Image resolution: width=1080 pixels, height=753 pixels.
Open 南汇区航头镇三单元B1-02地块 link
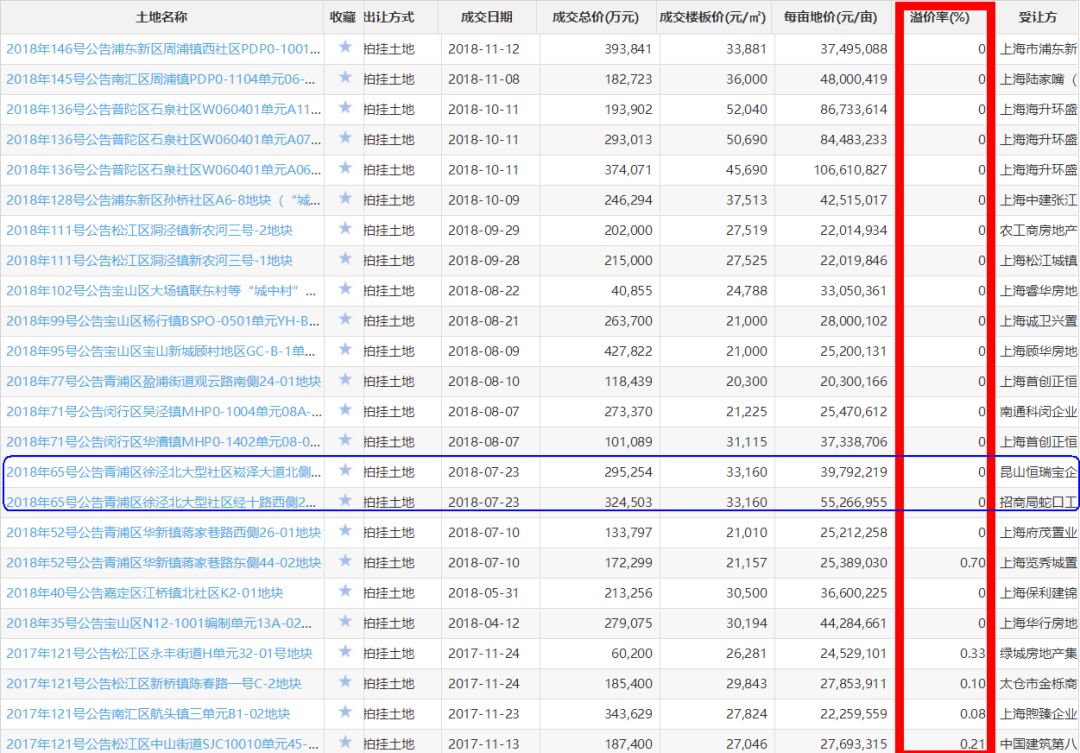pyautogui.click(x=148, y=714)
